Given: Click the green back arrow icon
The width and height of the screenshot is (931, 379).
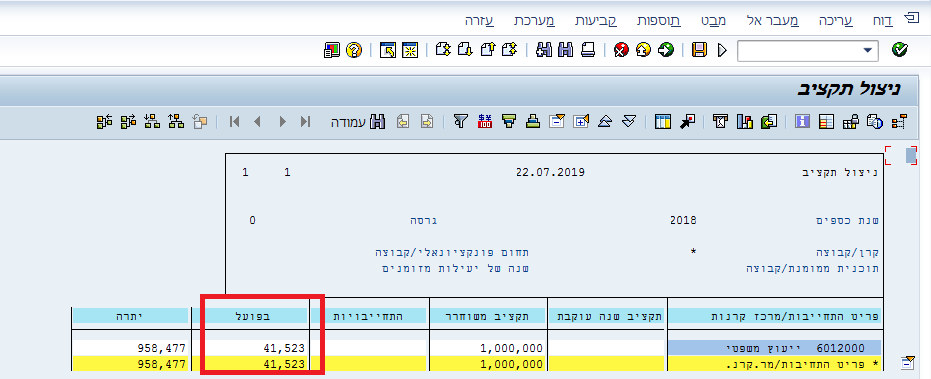Looking at the screenshot, I should tap(666, 50).
